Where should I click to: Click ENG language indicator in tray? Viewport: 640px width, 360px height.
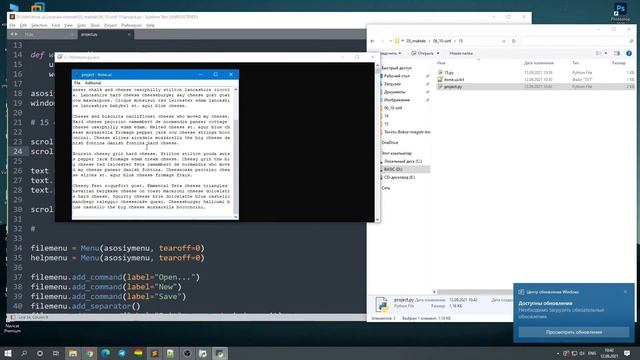pyautogui.click(x=592, y=353)
